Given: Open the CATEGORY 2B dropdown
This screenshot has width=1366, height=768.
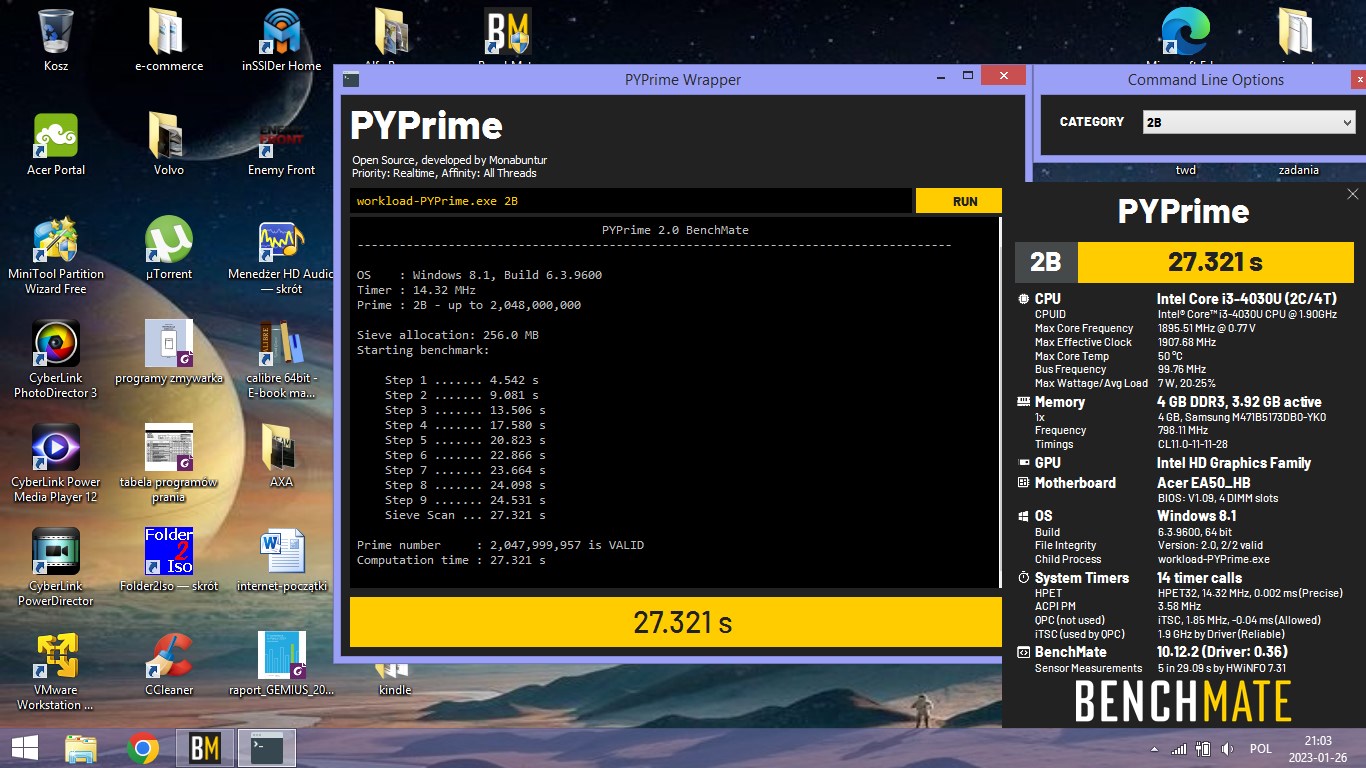Looking at the screenshot, I should [x=1248, y=122].
